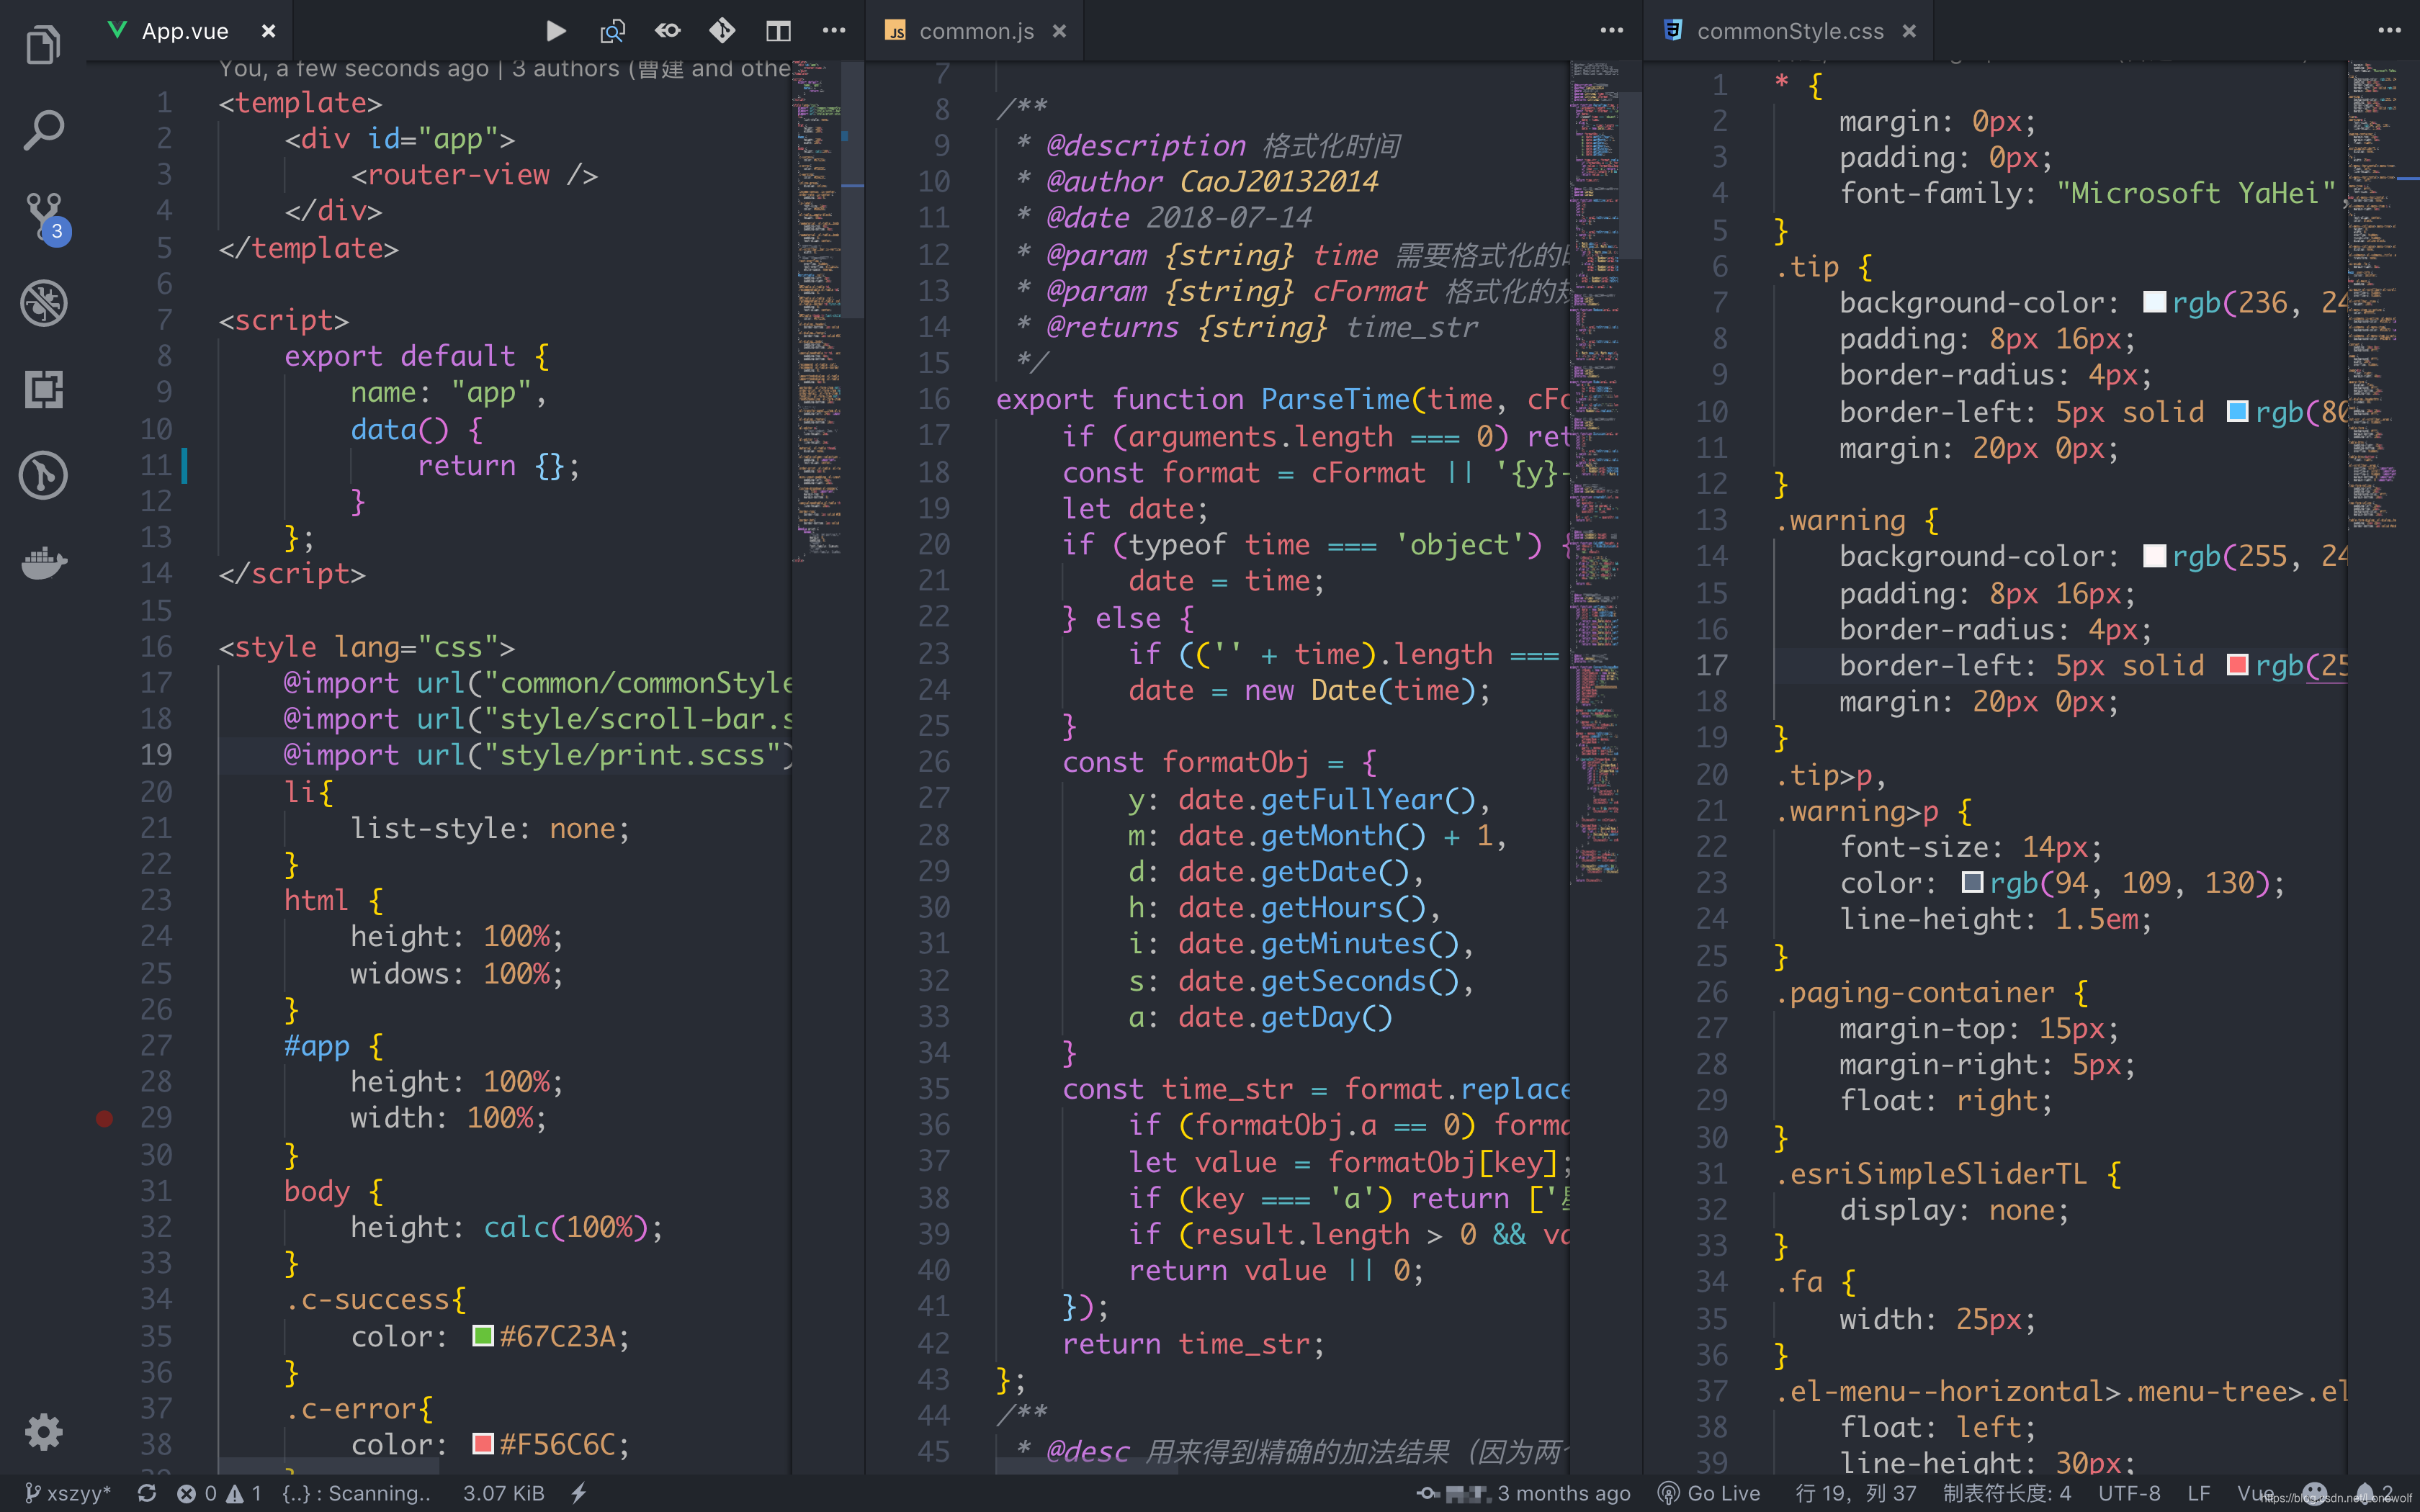Open color picker for #F56C6C swatch

coord(483,1444)
